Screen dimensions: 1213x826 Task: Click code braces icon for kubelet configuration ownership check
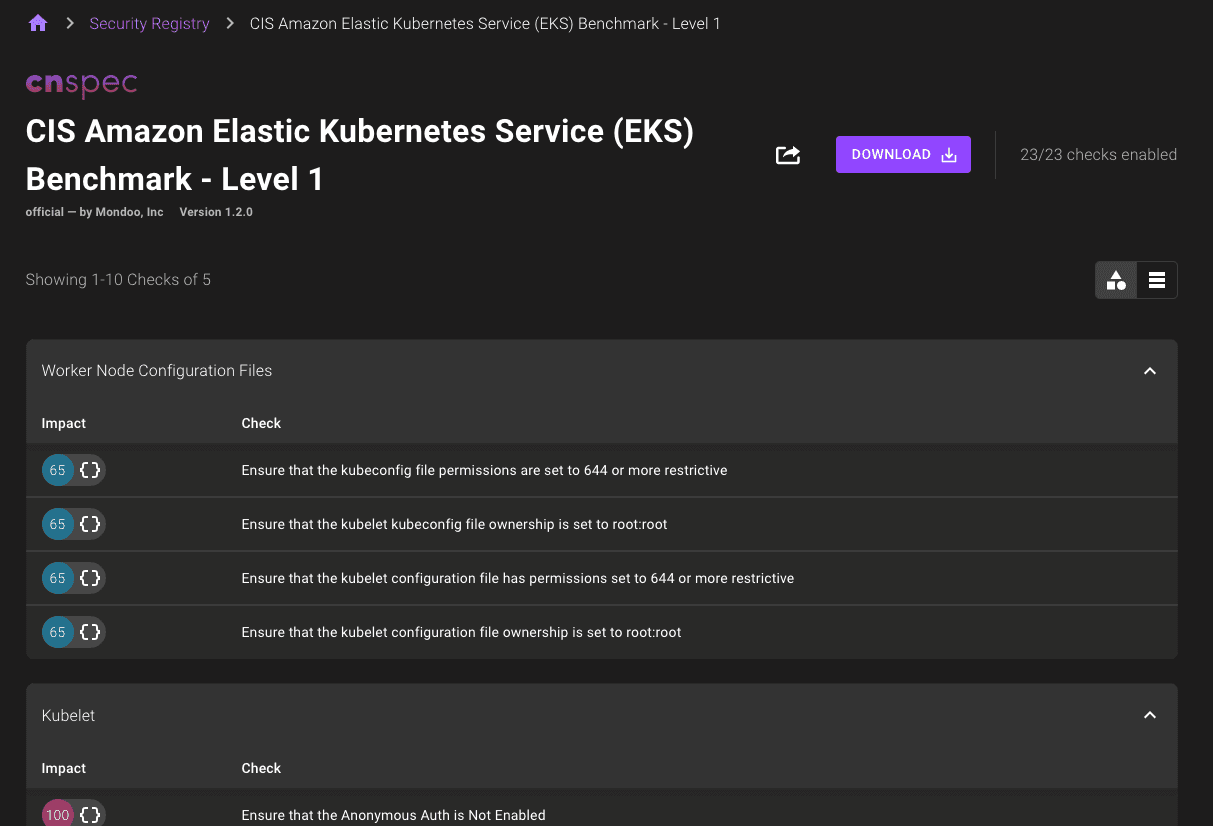click(90, 632)
